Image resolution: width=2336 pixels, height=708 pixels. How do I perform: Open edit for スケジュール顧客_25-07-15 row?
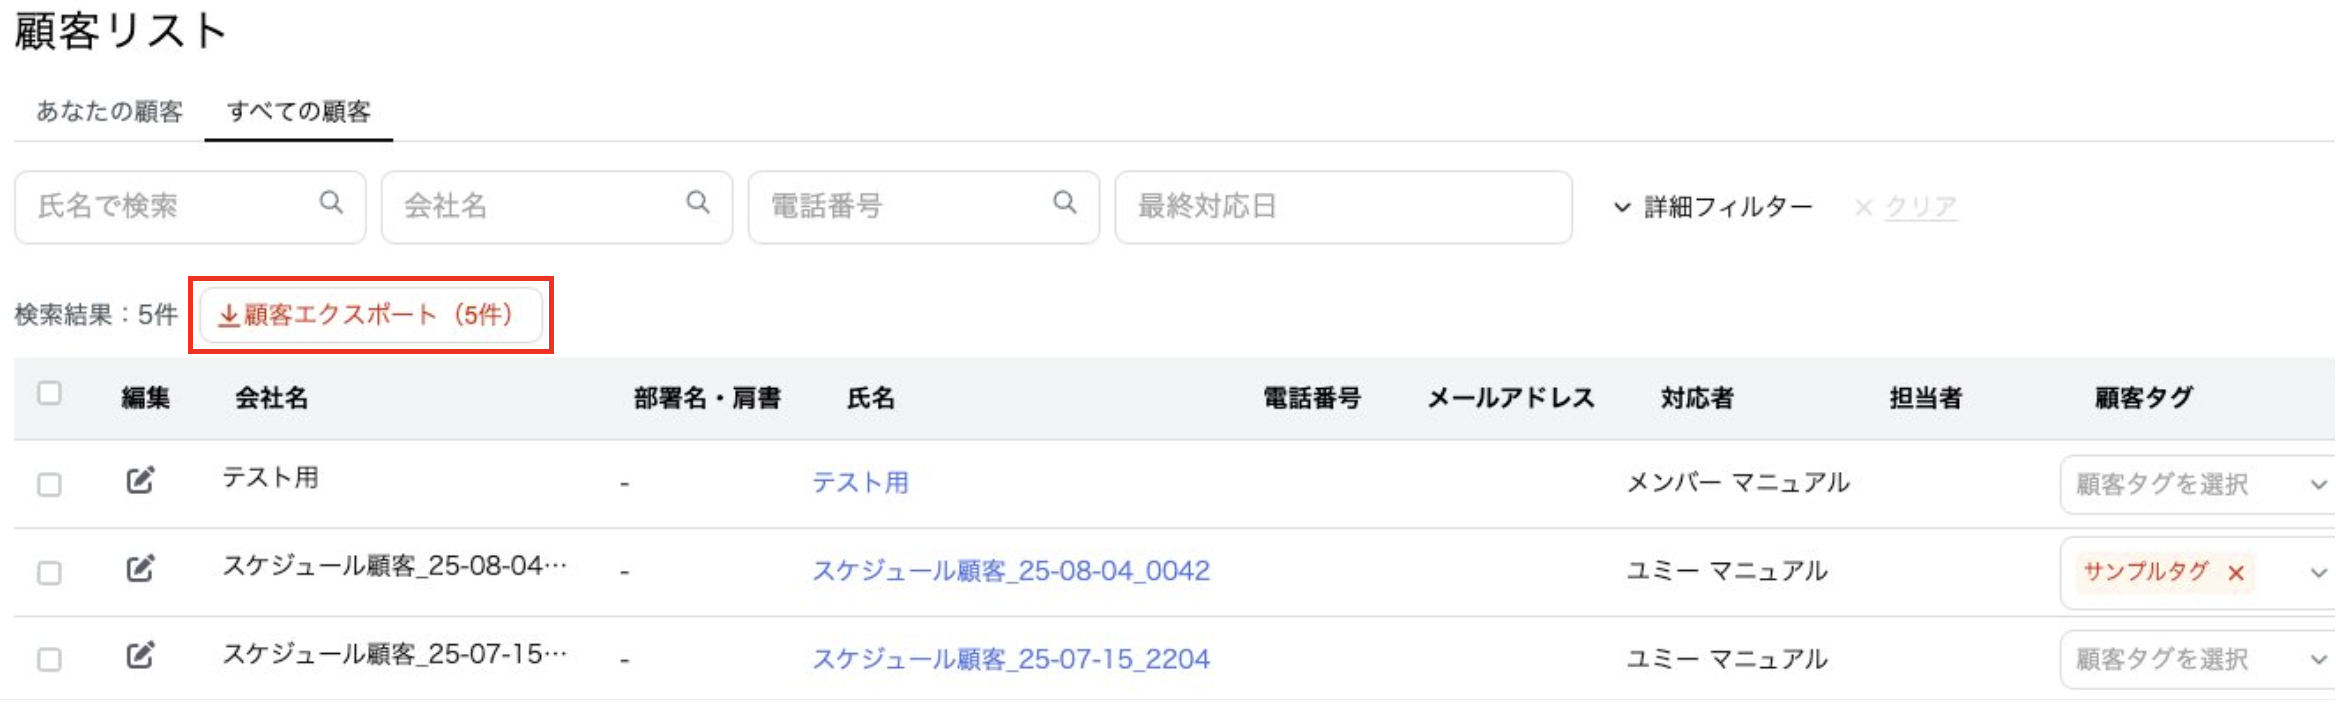click(x=140, y=656)
